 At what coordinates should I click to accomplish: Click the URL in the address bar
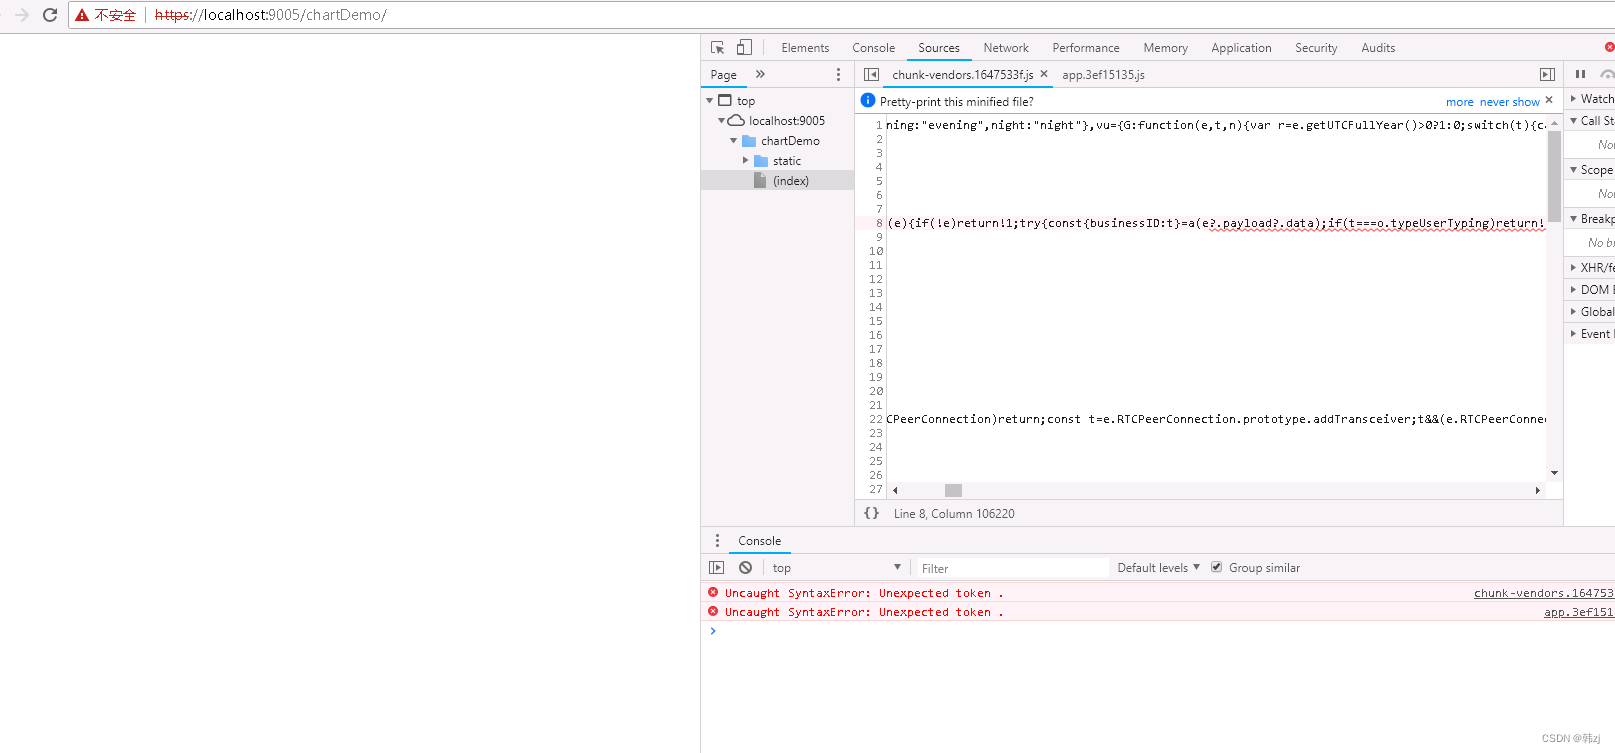[x=270, y=15]
